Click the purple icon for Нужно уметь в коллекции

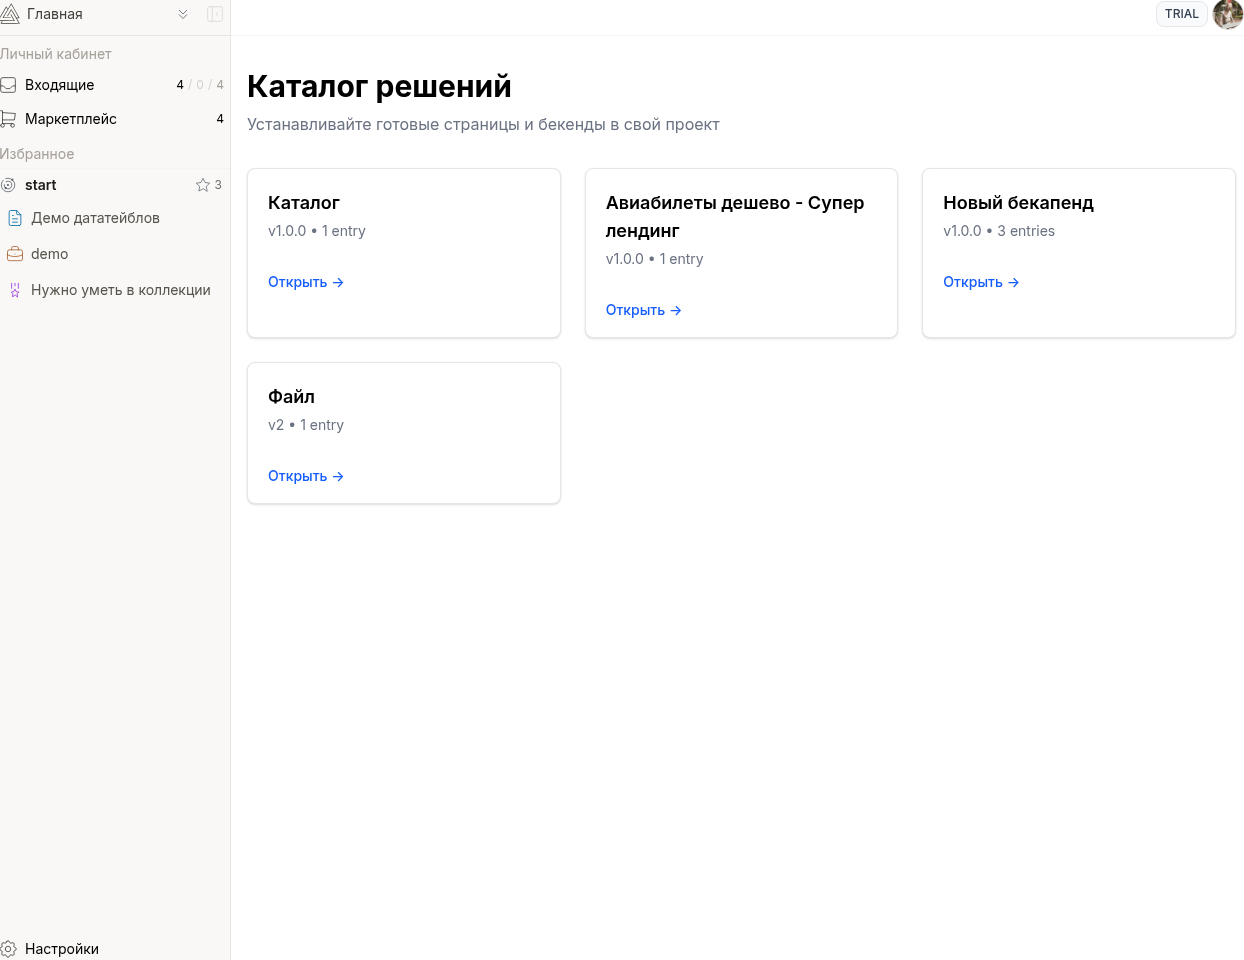tap(15, 290)
